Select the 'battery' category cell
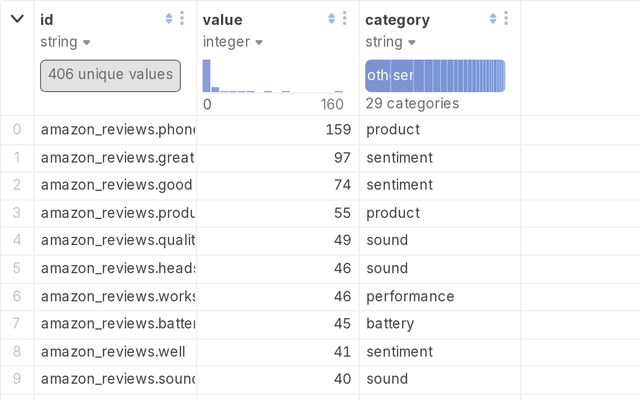Image resolution: width=640 pixels, height=400 pixels. 390,324
